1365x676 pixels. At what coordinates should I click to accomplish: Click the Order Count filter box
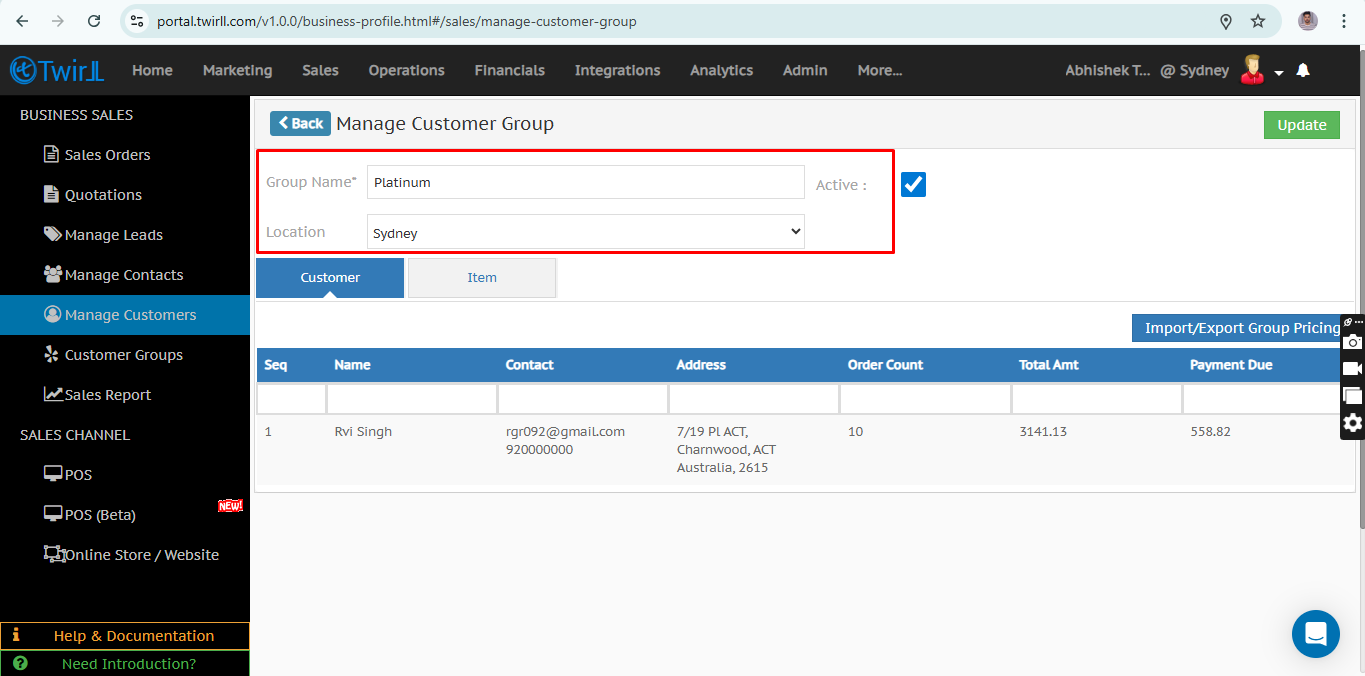(925, 399)
